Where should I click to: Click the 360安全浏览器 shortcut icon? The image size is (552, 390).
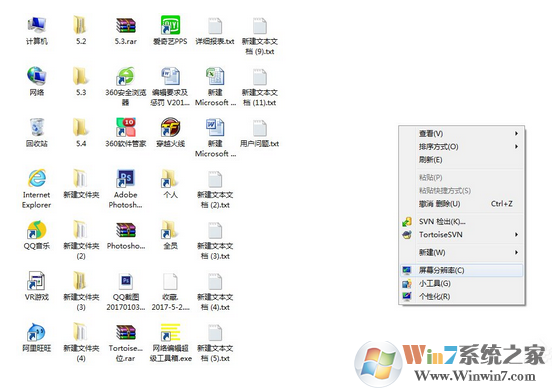tap(126, 87)
